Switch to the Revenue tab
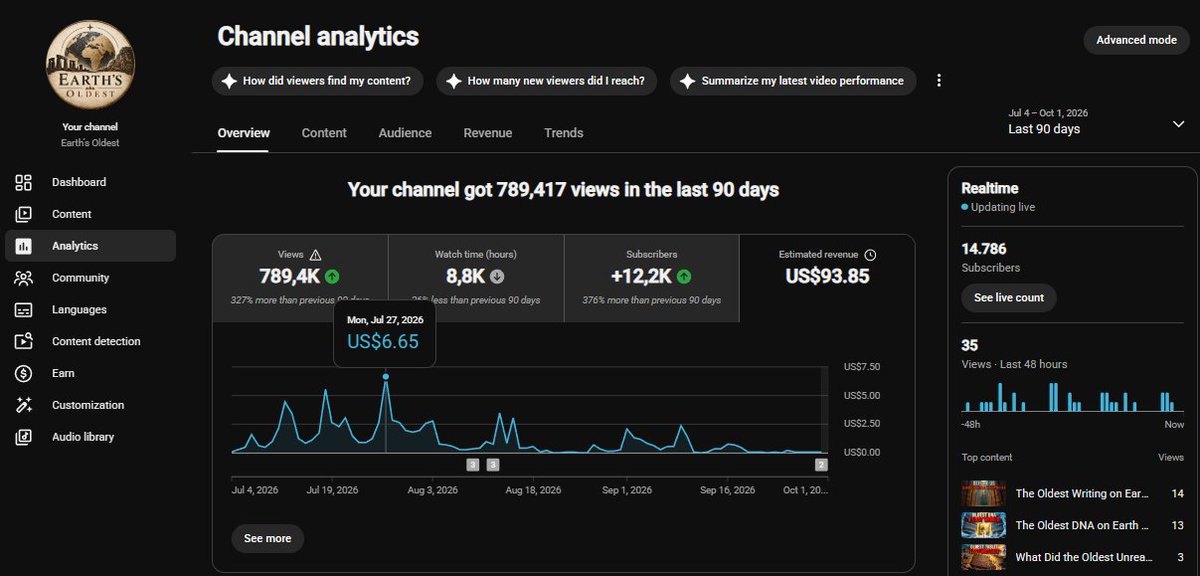The height and width of the screenshot is (576, 1200). [488, 133]
